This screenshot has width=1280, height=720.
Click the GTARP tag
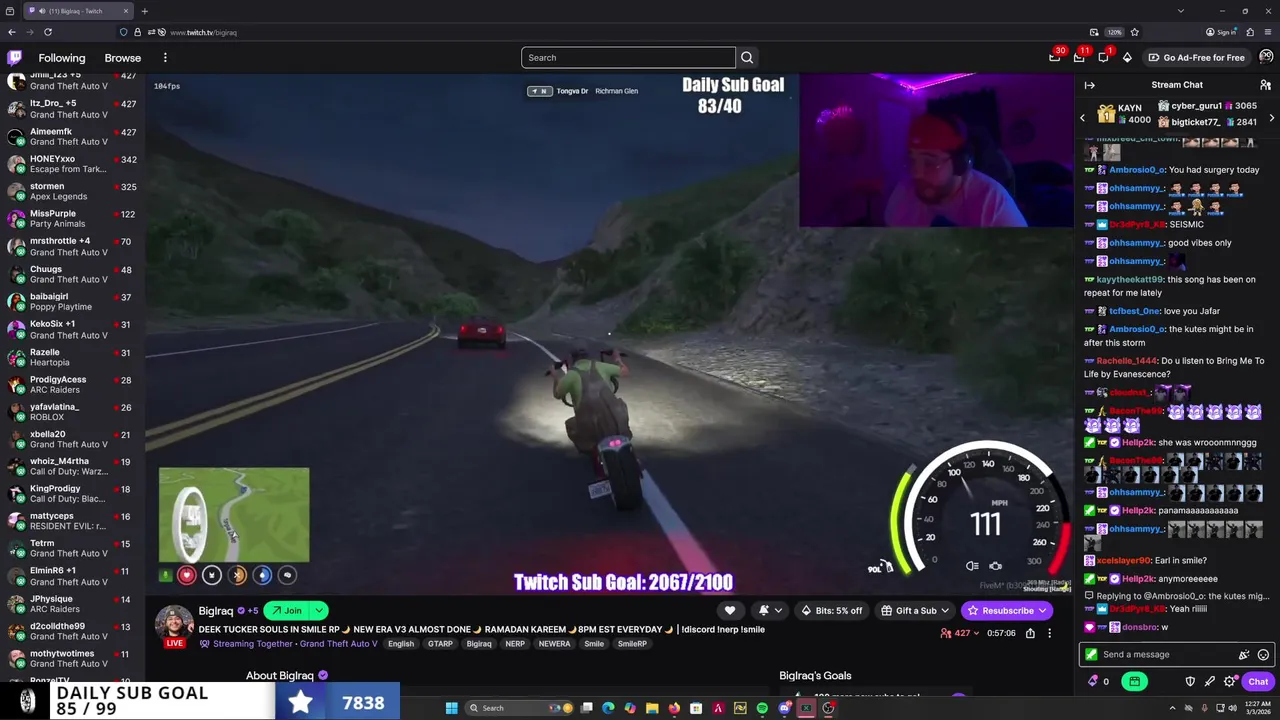pos(440,644)
